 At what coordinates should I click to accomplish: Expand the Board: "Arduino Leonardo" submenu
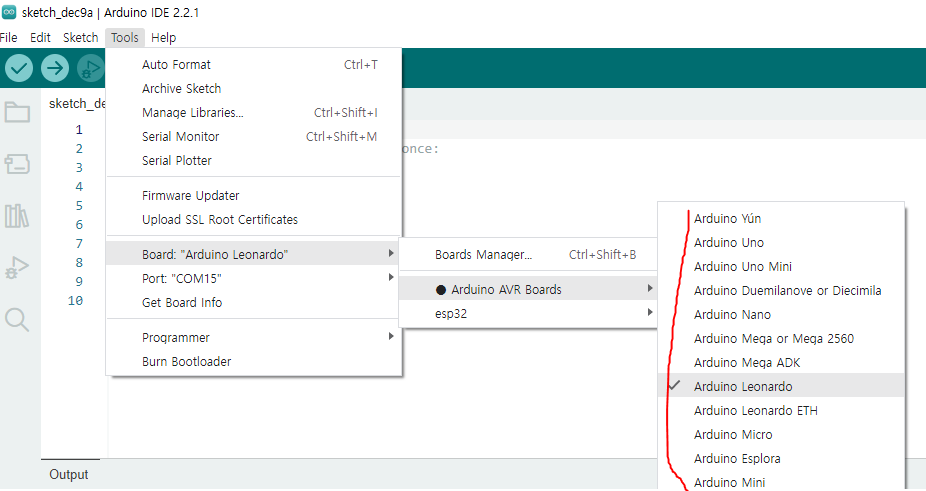254,255
